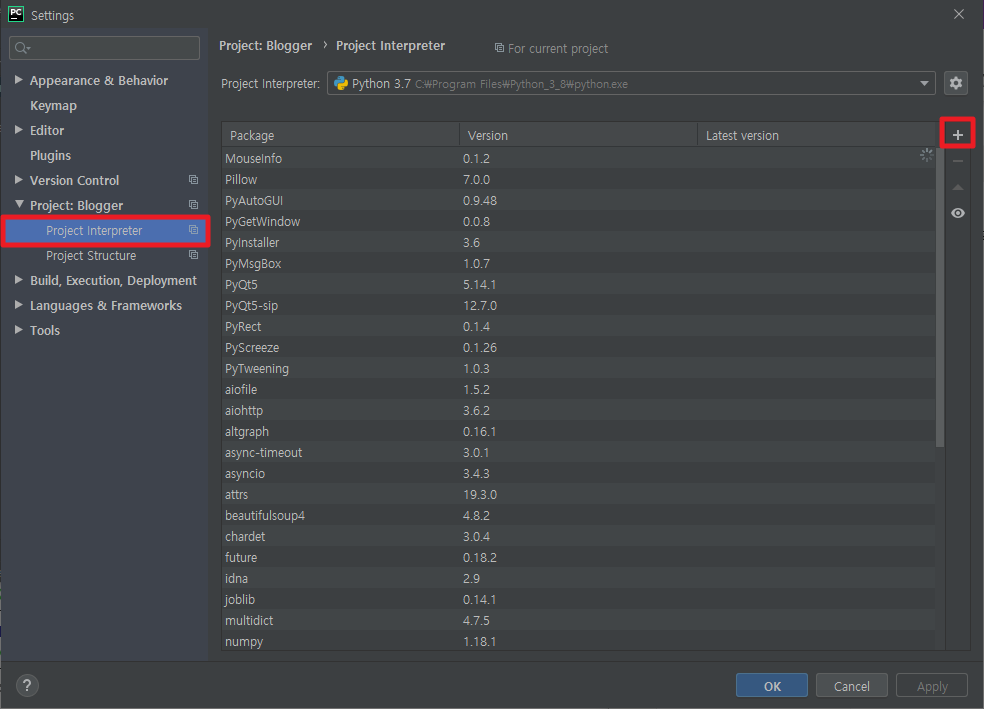Click the remove package minus icon
Image resolution: width=984 pixels, height=709 pixels.
click(958, 161)
